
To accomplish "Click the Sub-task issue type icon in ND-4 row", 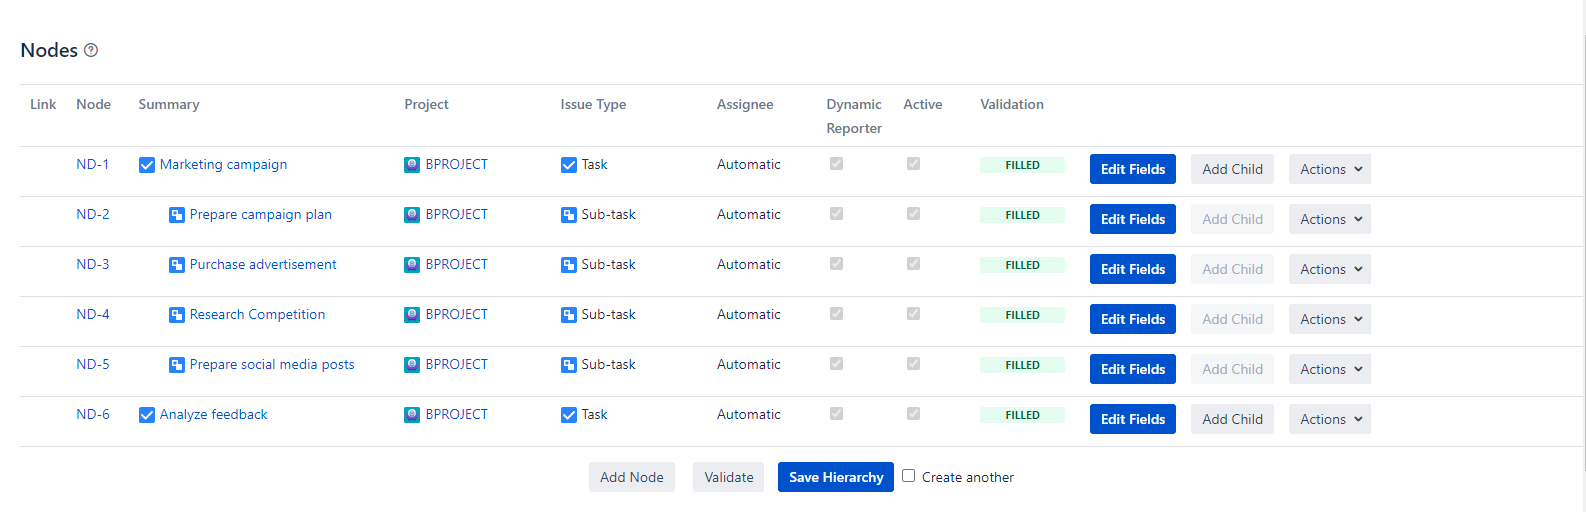I will (569, 315).
